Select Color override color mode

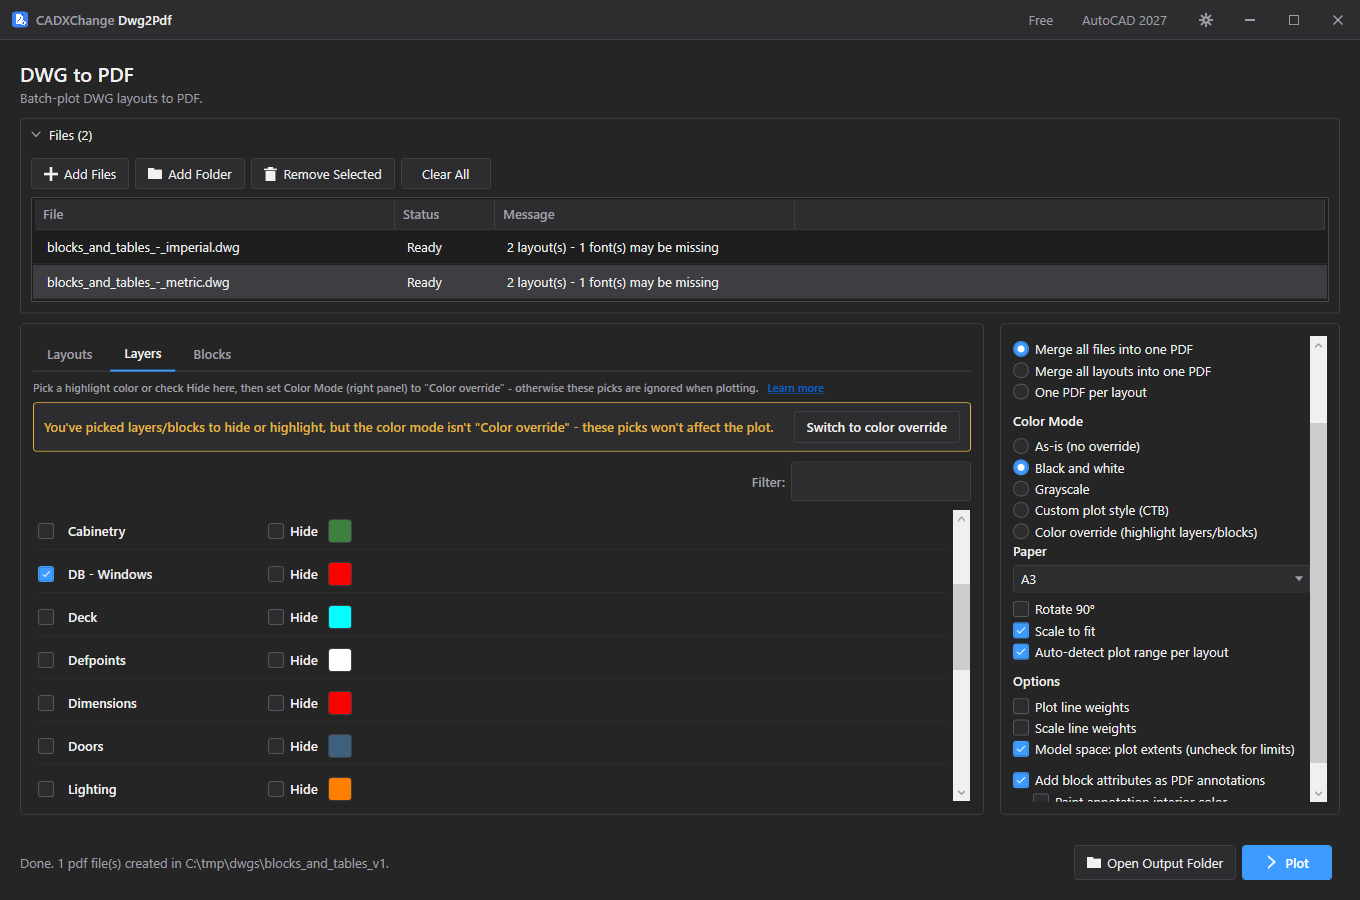[x=1021, y=532]
